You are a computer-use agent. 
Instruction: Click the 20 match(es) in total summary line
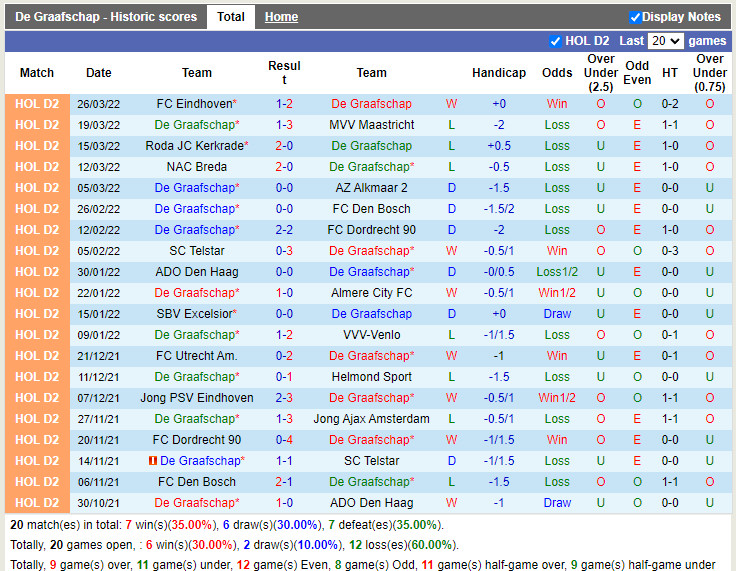point(227,525)
